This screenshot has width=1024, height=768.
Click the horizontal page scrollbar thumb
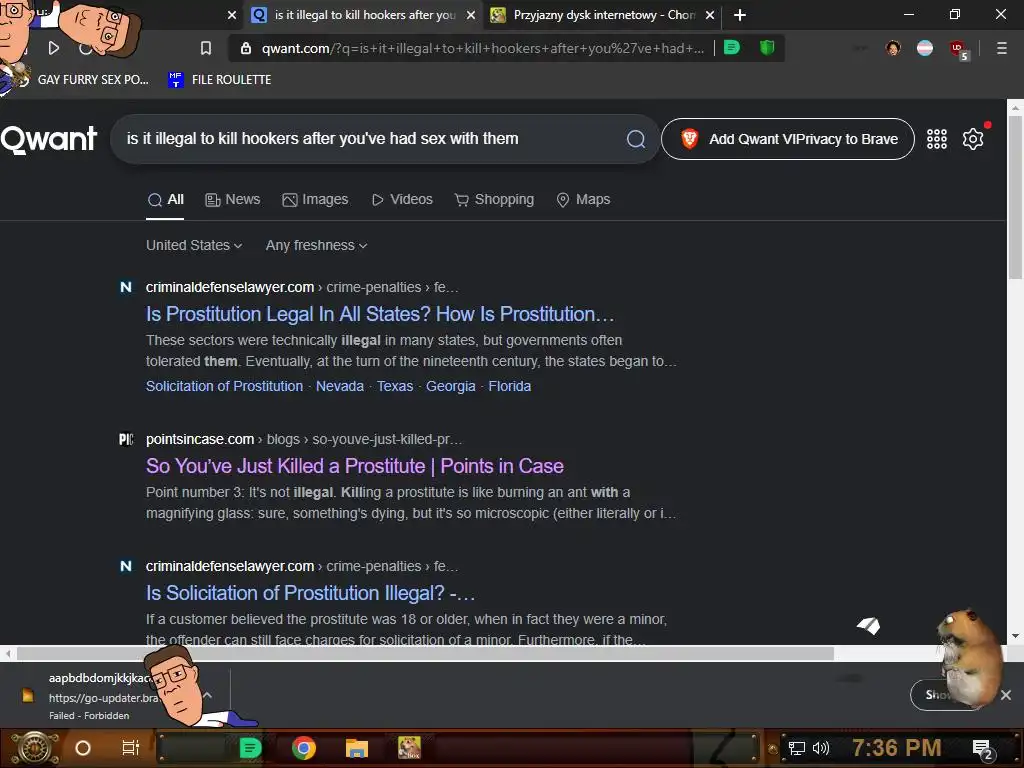click(x=425, y=653)
